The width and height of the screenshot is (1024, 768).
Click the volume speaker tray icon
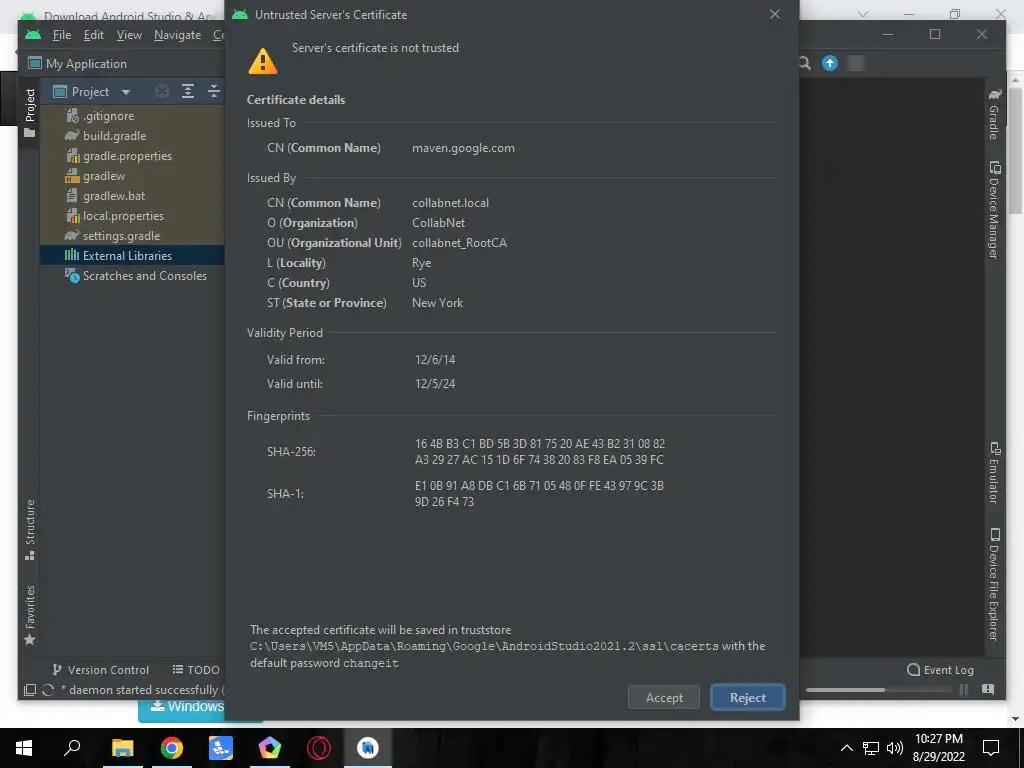click(x=895, y=748)
